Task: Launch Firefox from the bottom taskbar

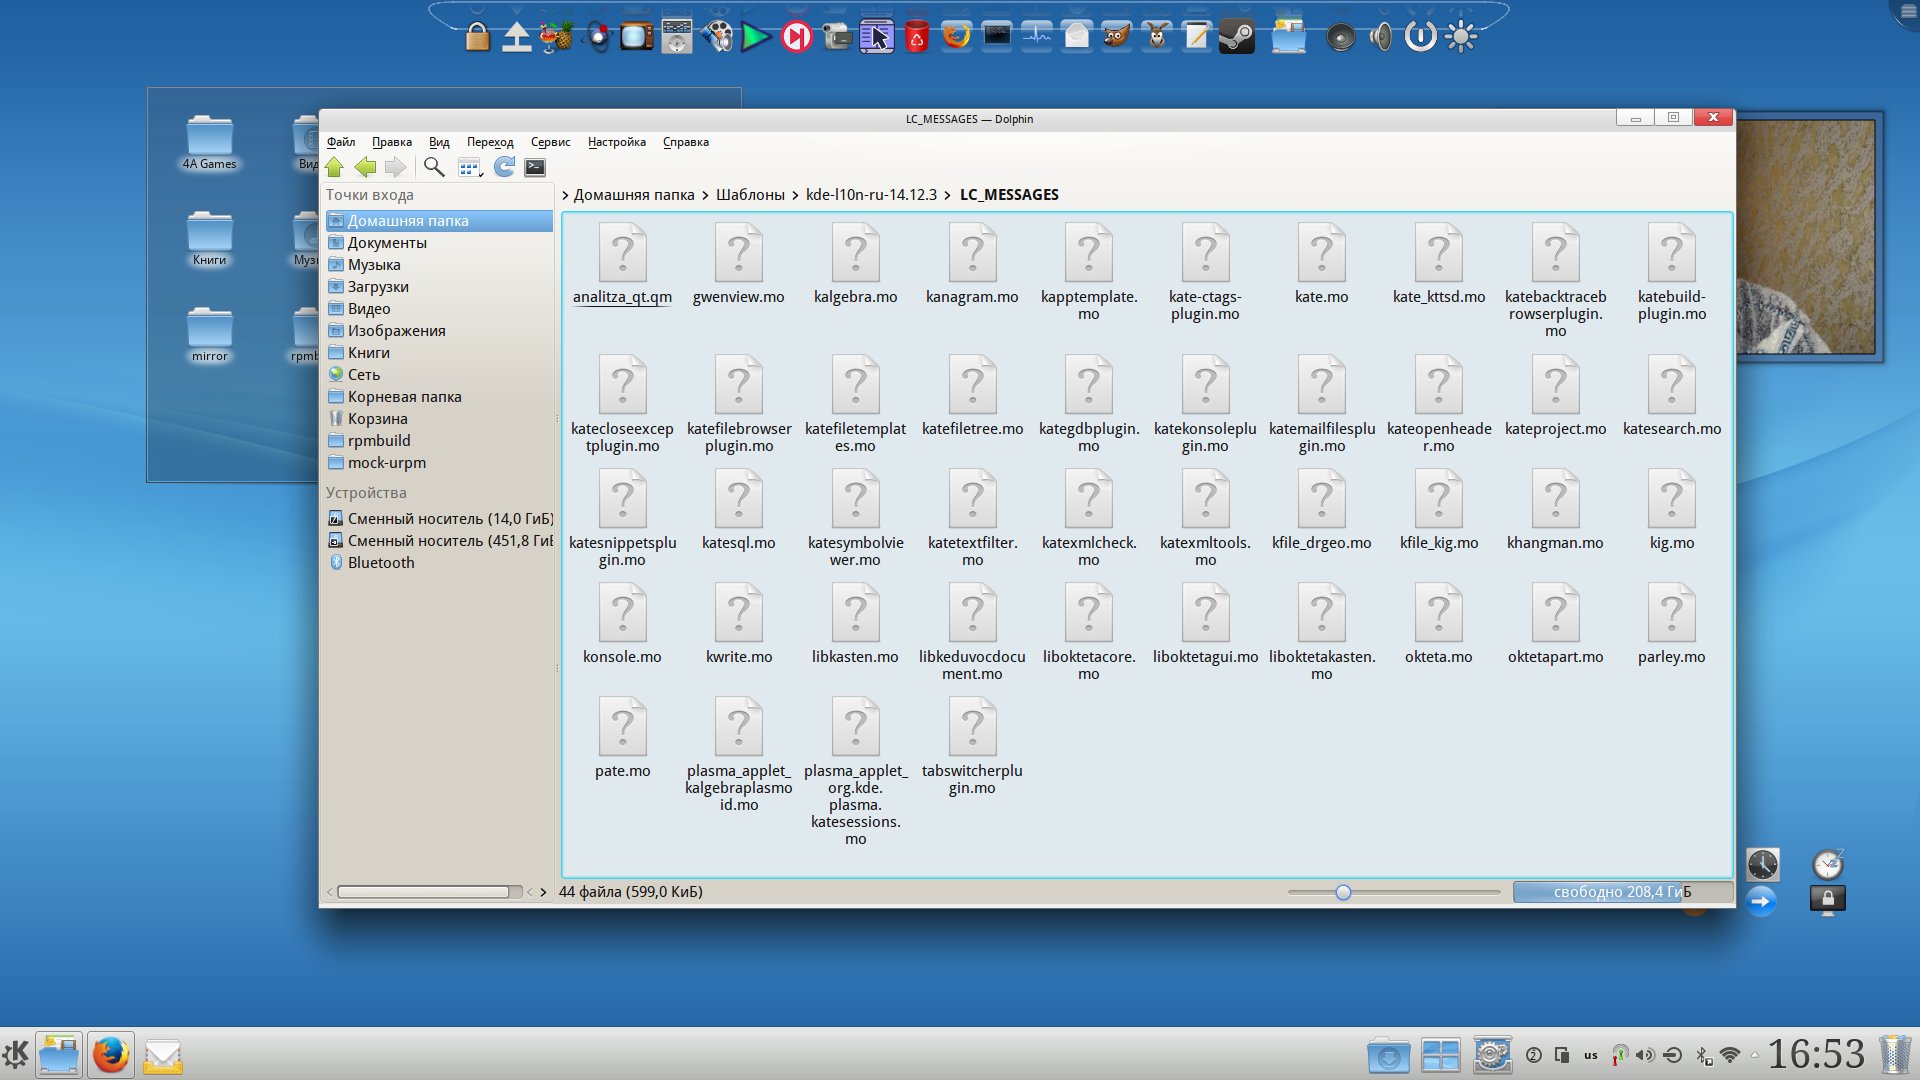Action: 110,1055
